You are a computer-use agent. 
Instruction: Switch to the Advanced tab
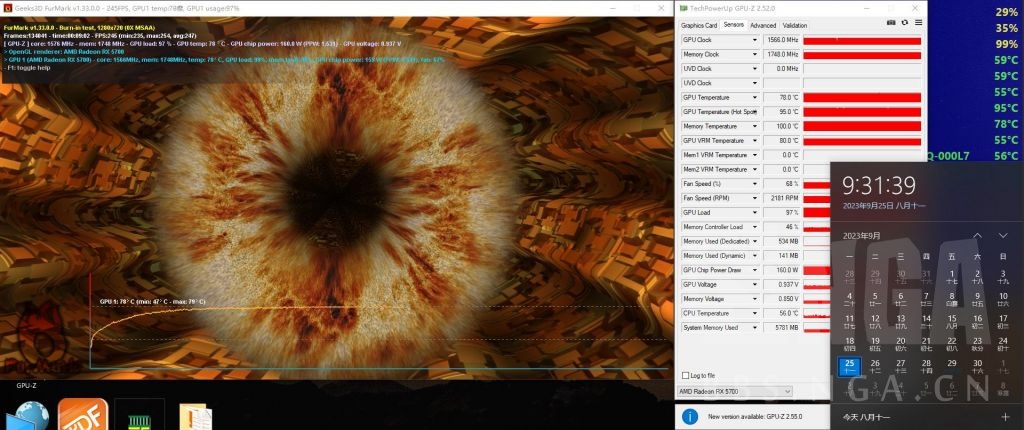pos(762,25)
